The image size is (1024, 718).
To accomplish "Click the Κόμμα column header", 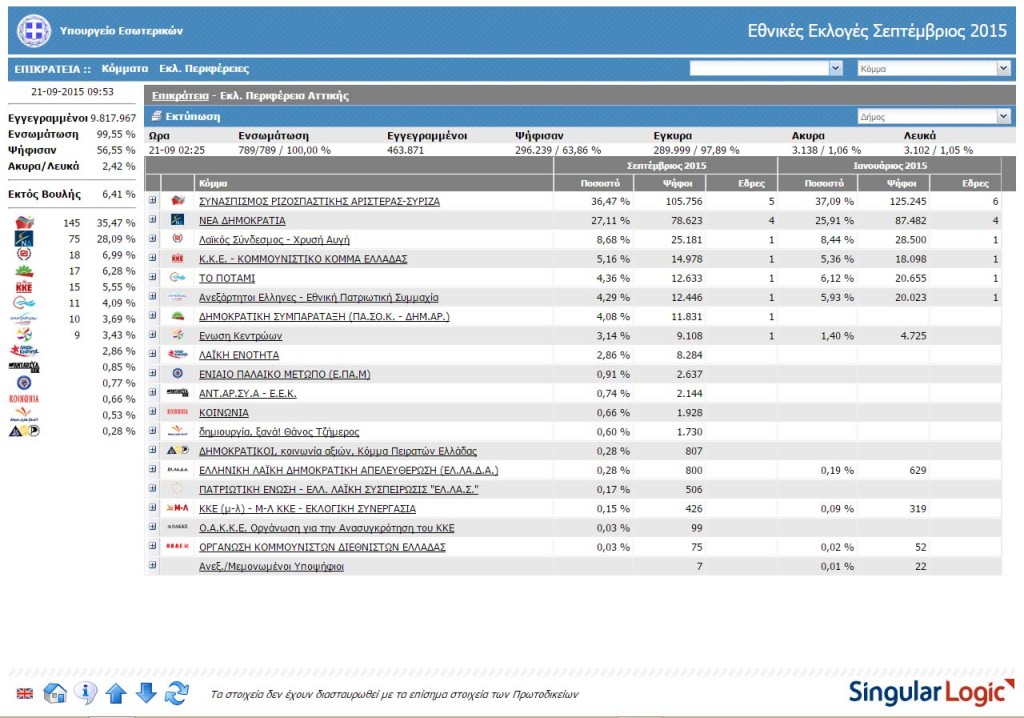I will [374, 183].
